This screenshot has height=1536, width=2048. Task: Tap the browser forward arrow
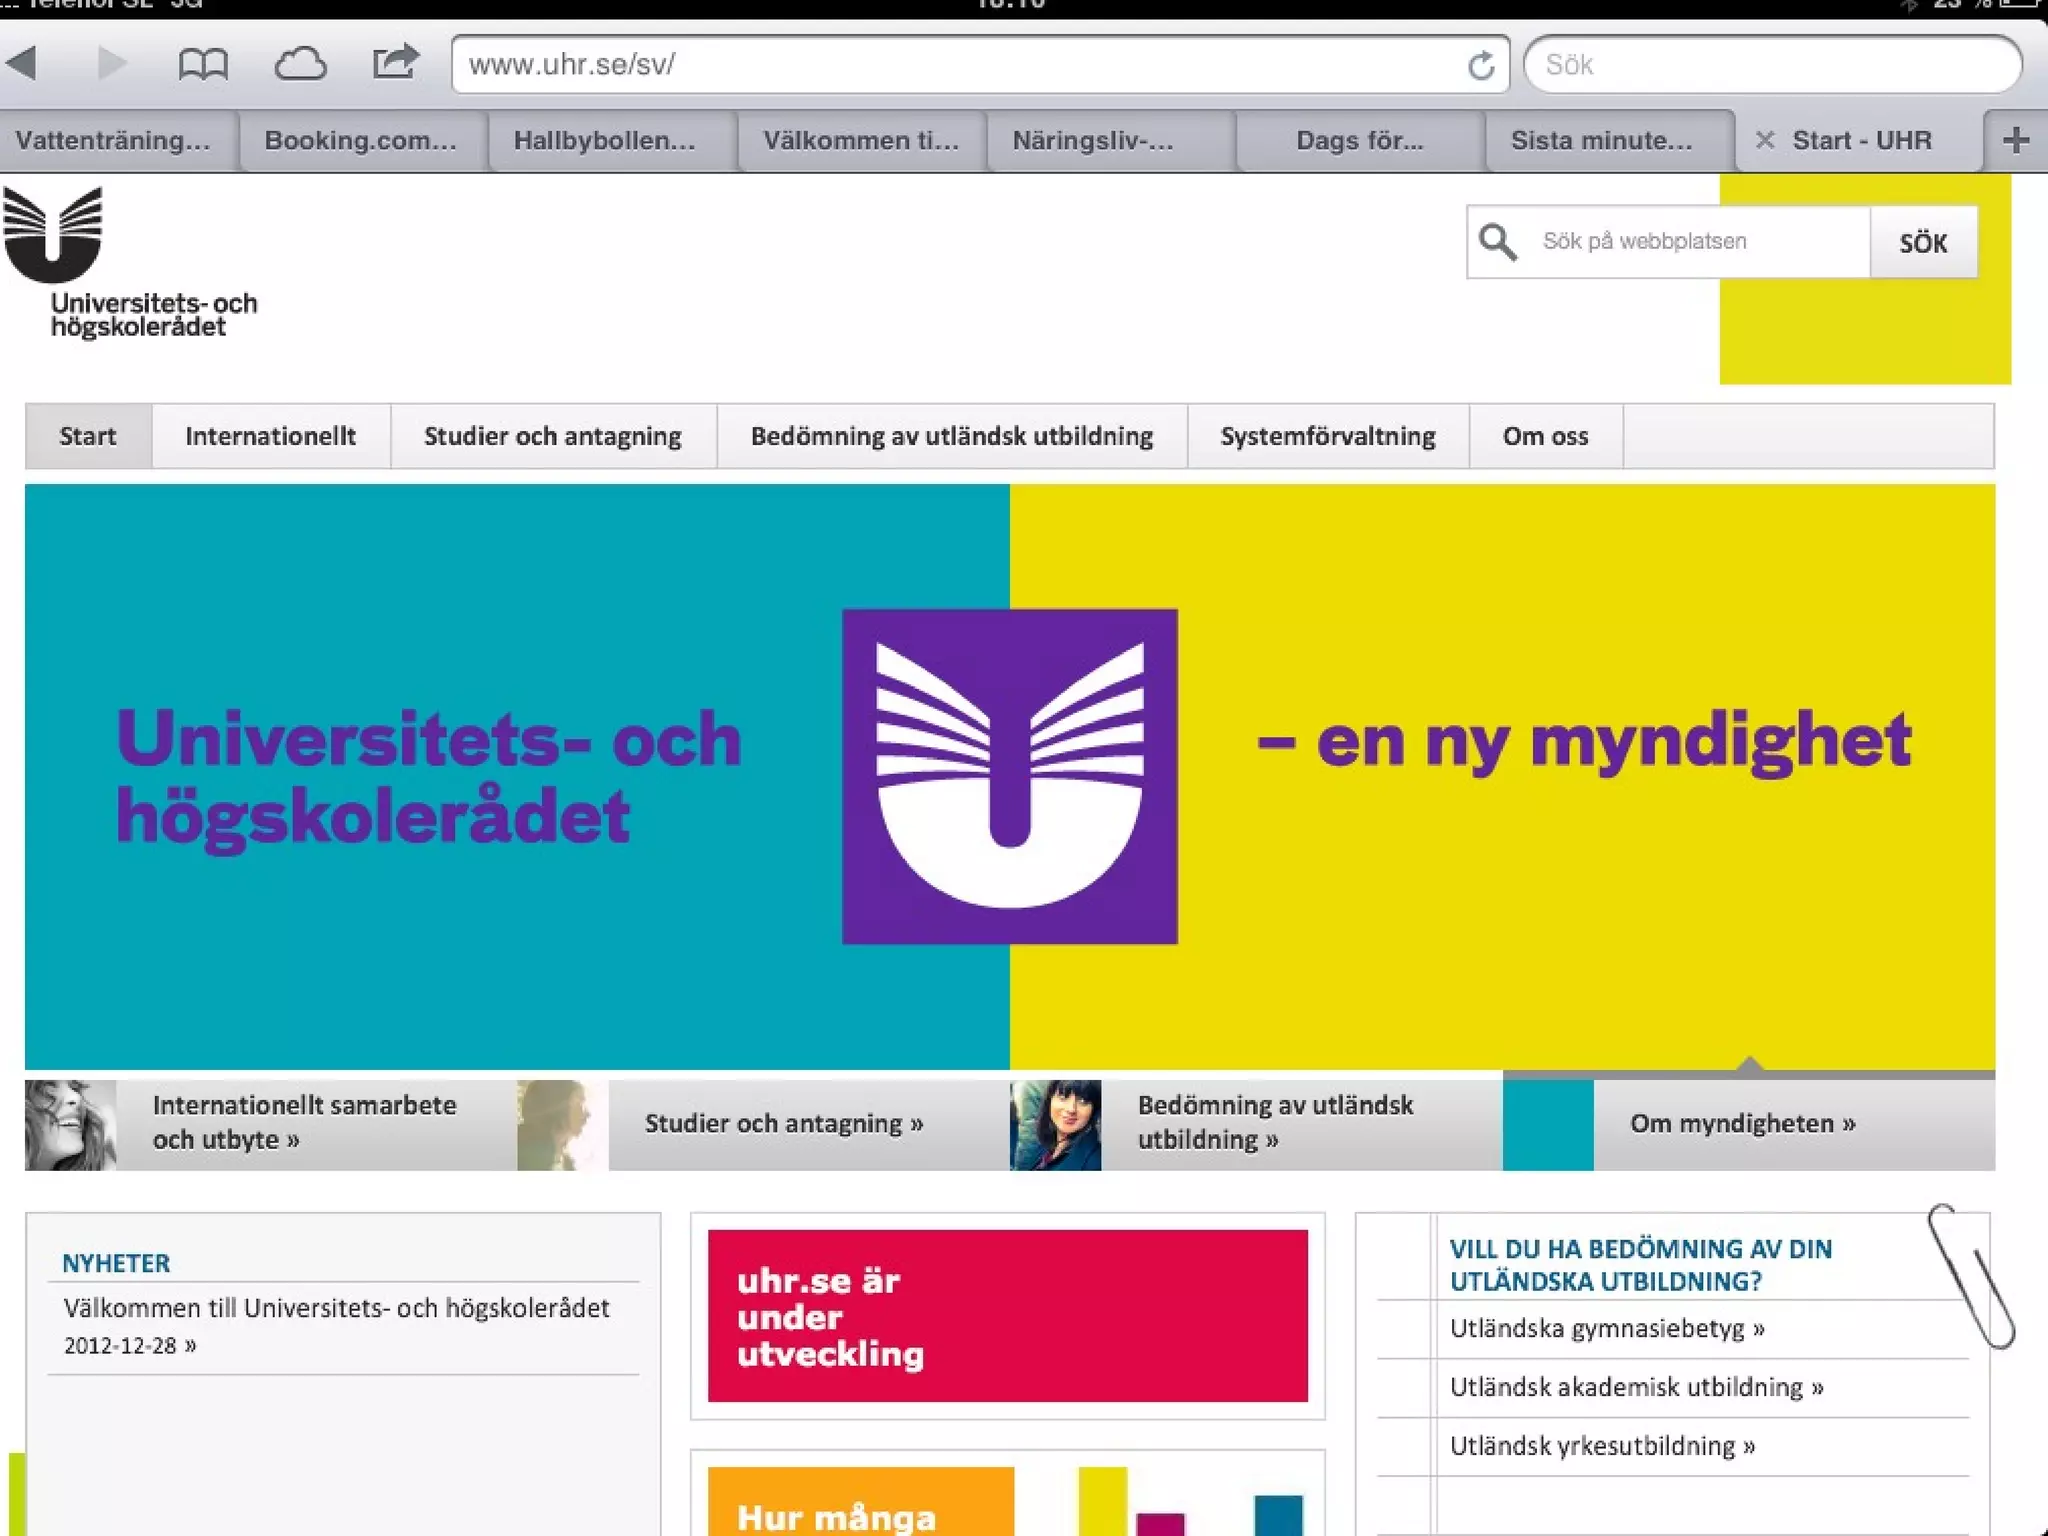112,63
